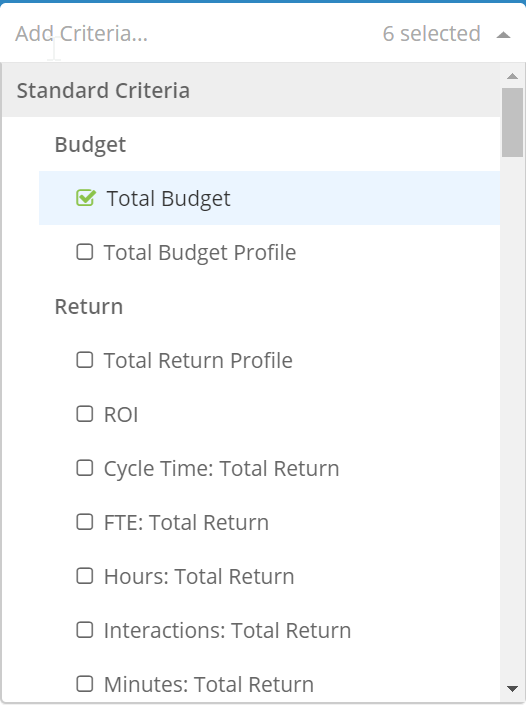This screenshot has height=708, width=526.
Task: Enable the Total Return Profile checkbox
Action: 85,360
